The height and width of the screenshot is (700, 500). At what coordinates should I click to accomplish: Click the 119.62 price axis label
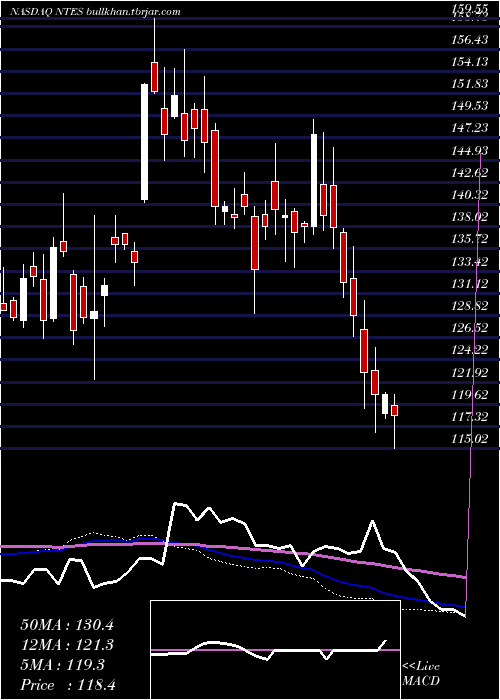pos(470,395)
